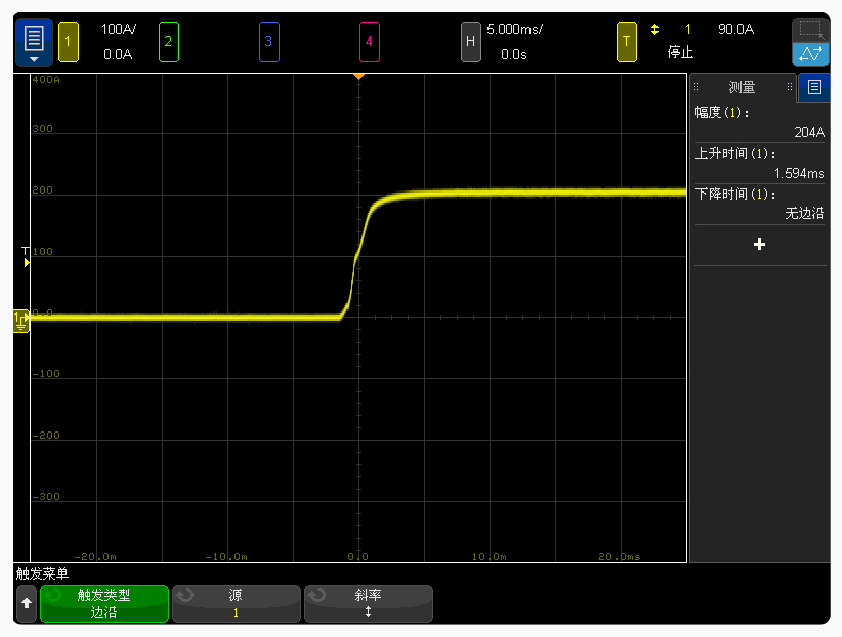This screenshot has width=842, height=637.
Task: Enable blue channel 3
Action: click(x=268, y=42)
